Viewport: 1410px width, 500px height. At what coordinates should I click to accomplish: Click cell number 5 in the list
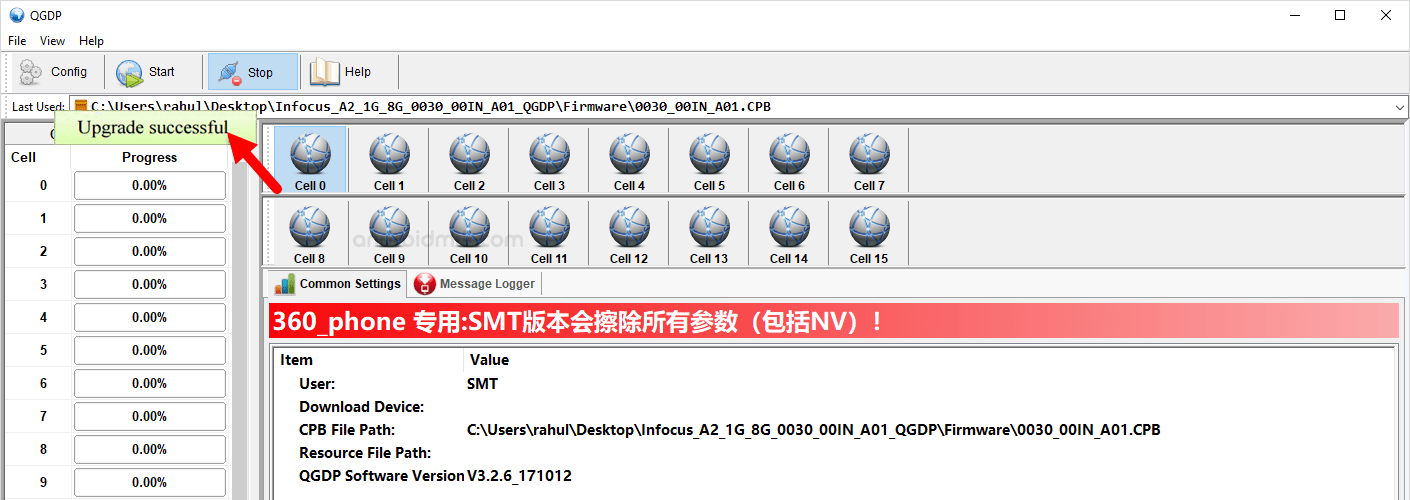pyautogui.click(x=43, y=350)
